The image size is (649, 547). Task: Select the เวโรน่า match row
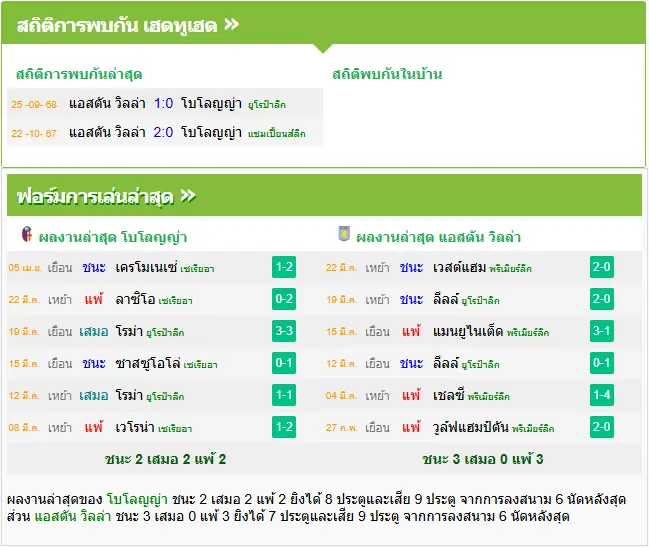(165, 427)
